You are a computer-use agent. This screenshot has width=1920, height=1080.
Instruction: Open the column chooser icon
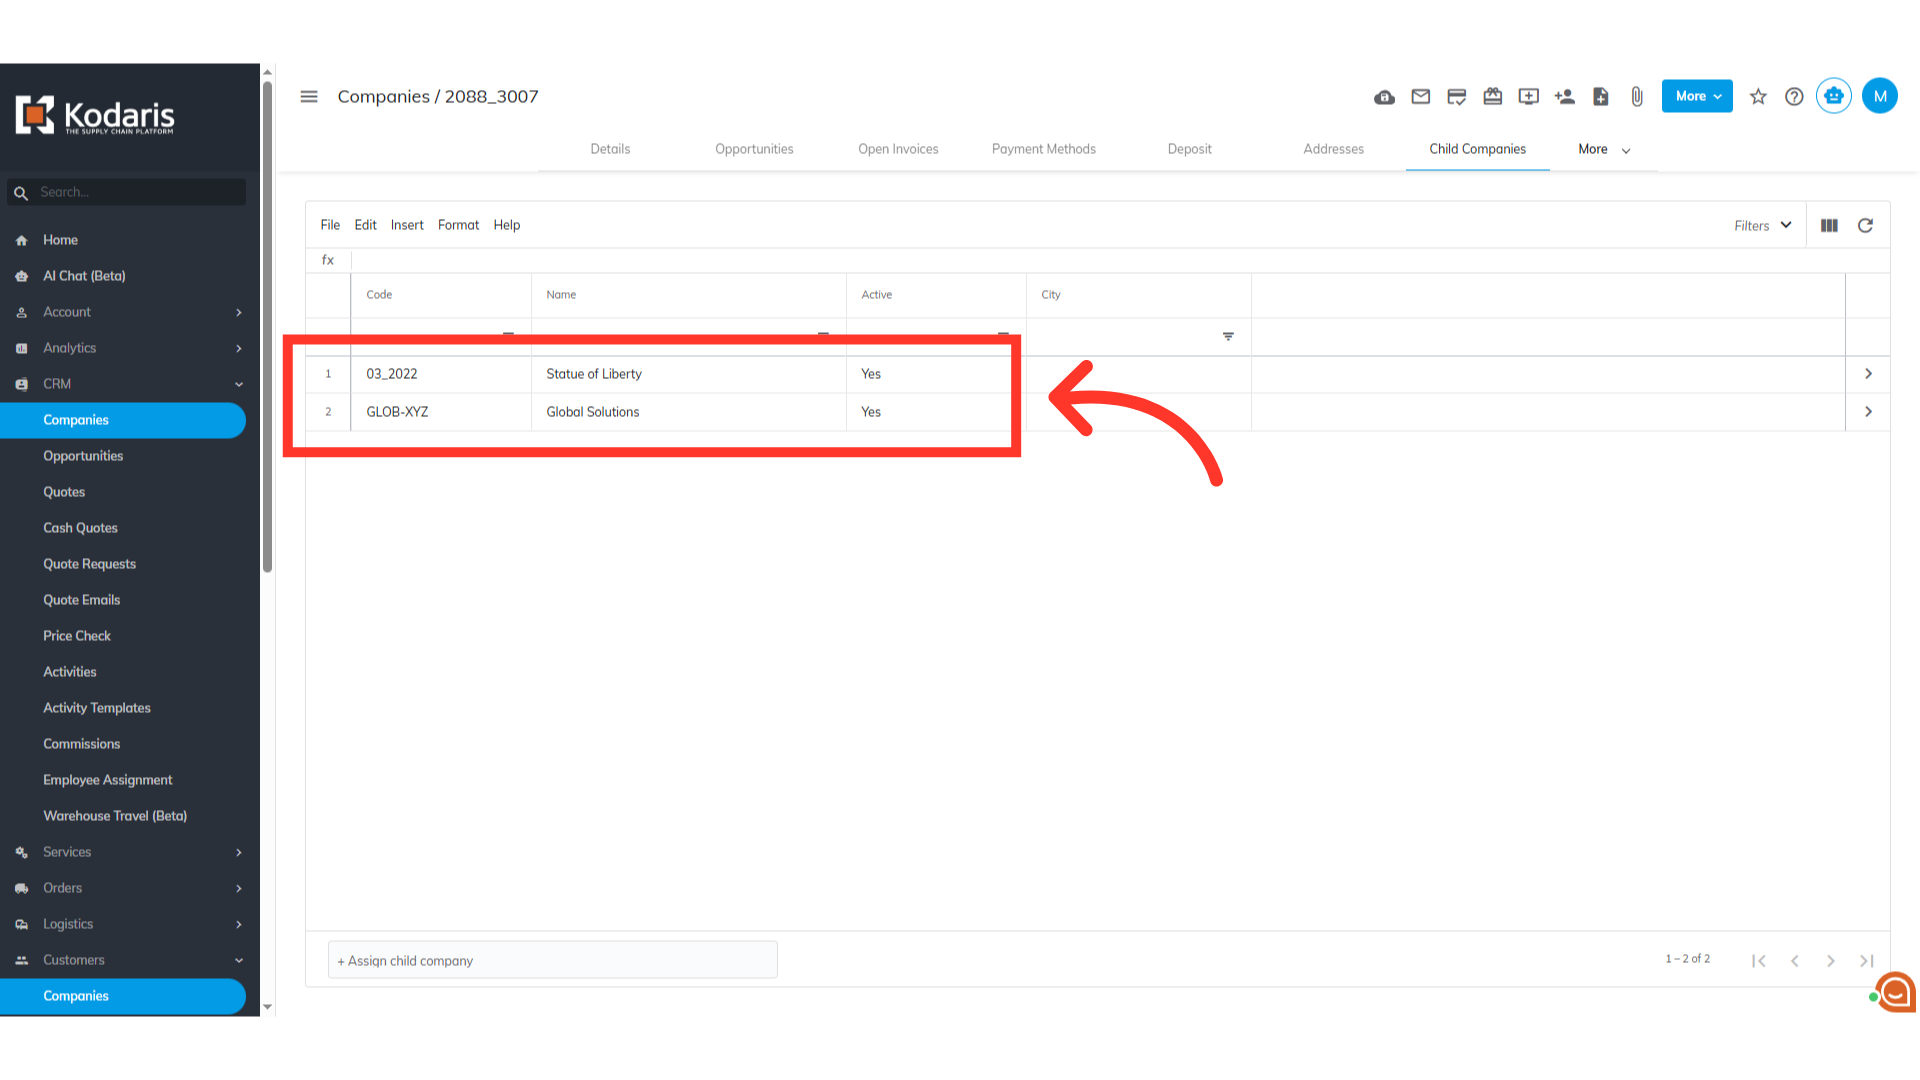1829,226
